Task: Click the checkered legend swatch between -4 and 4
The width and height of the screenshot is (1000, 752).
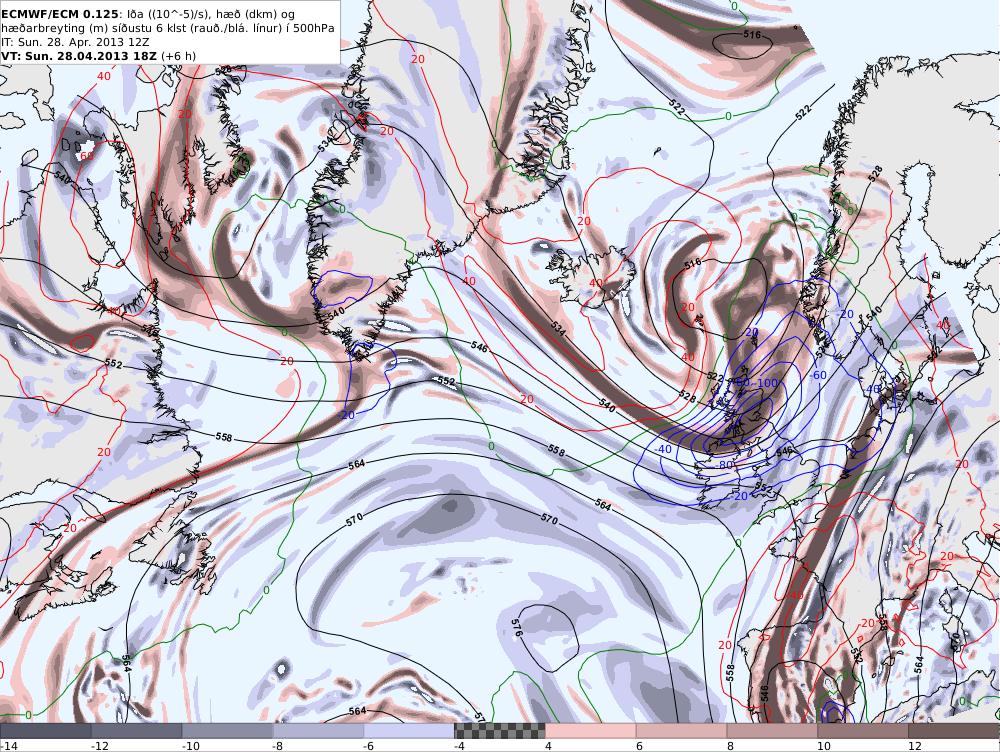Action: click(x=500, y=731)
